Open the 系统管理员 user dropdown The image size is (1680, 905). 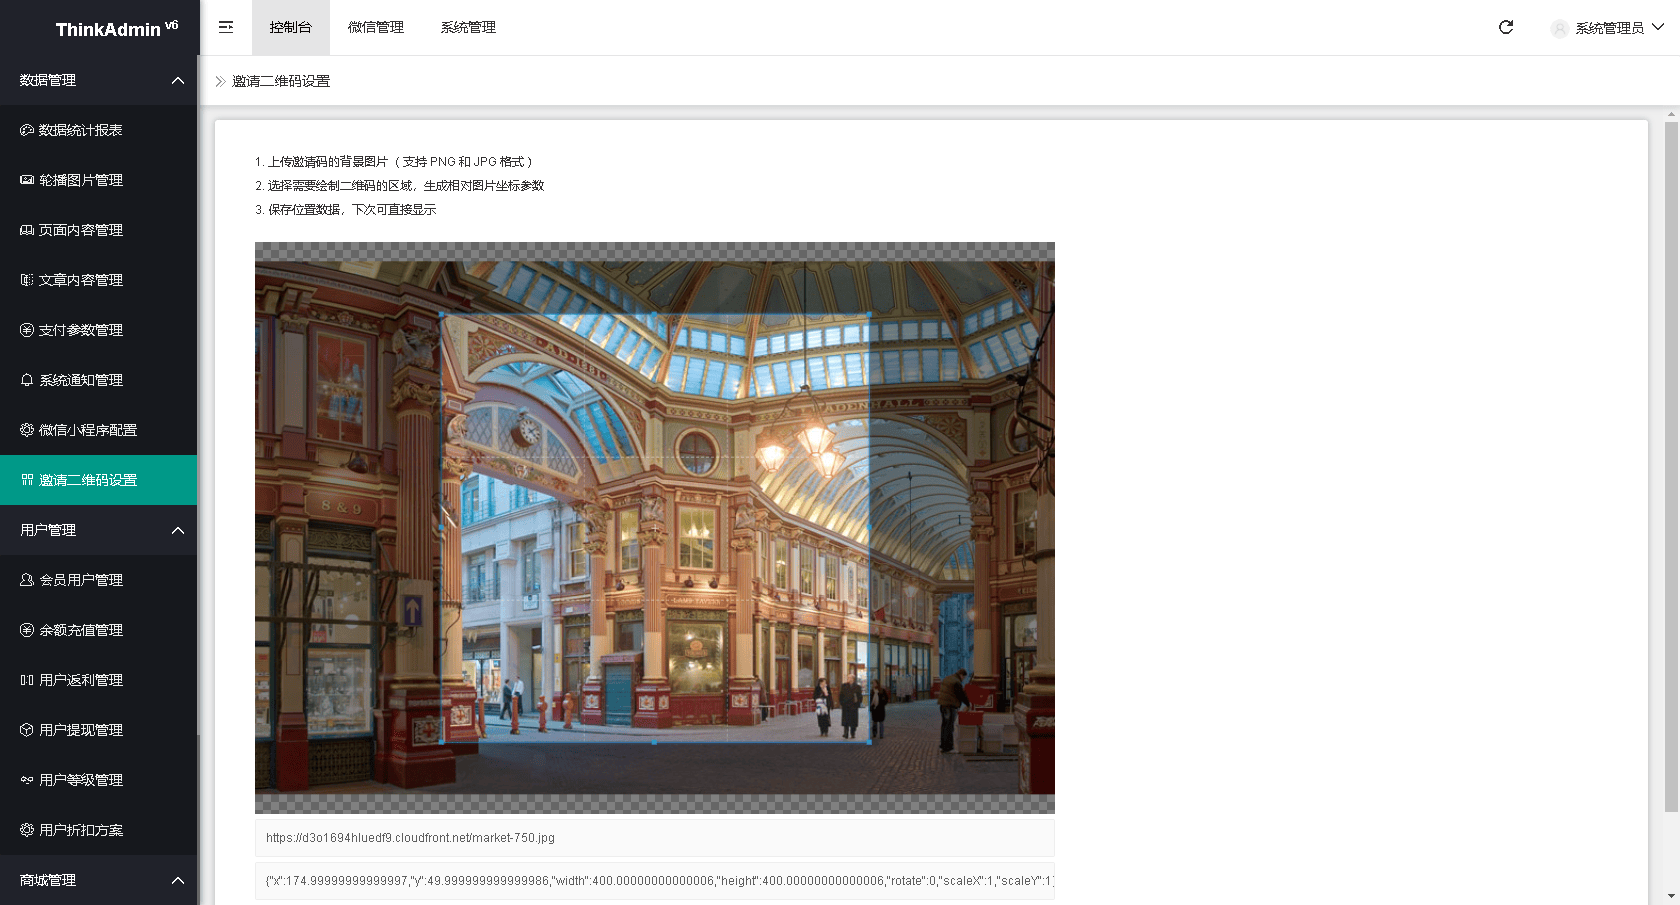[1608, 28]
